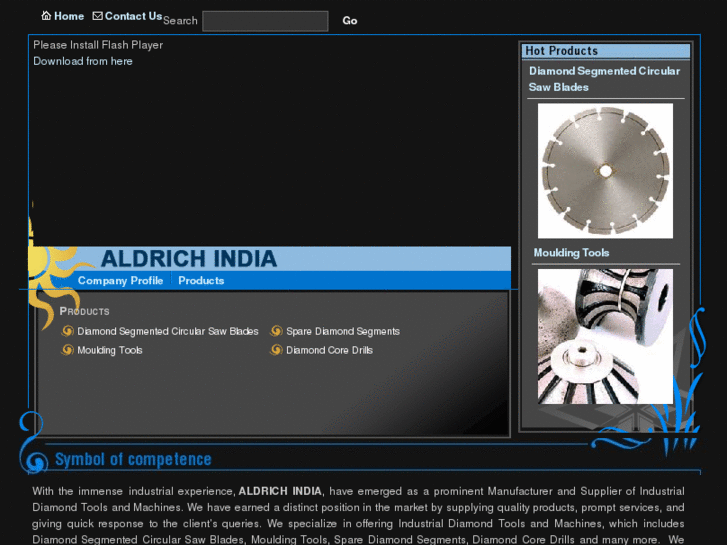Click the Symbol of competence heading
The width and height of the screenshot is (727, 545).
[x=133, y=459]
